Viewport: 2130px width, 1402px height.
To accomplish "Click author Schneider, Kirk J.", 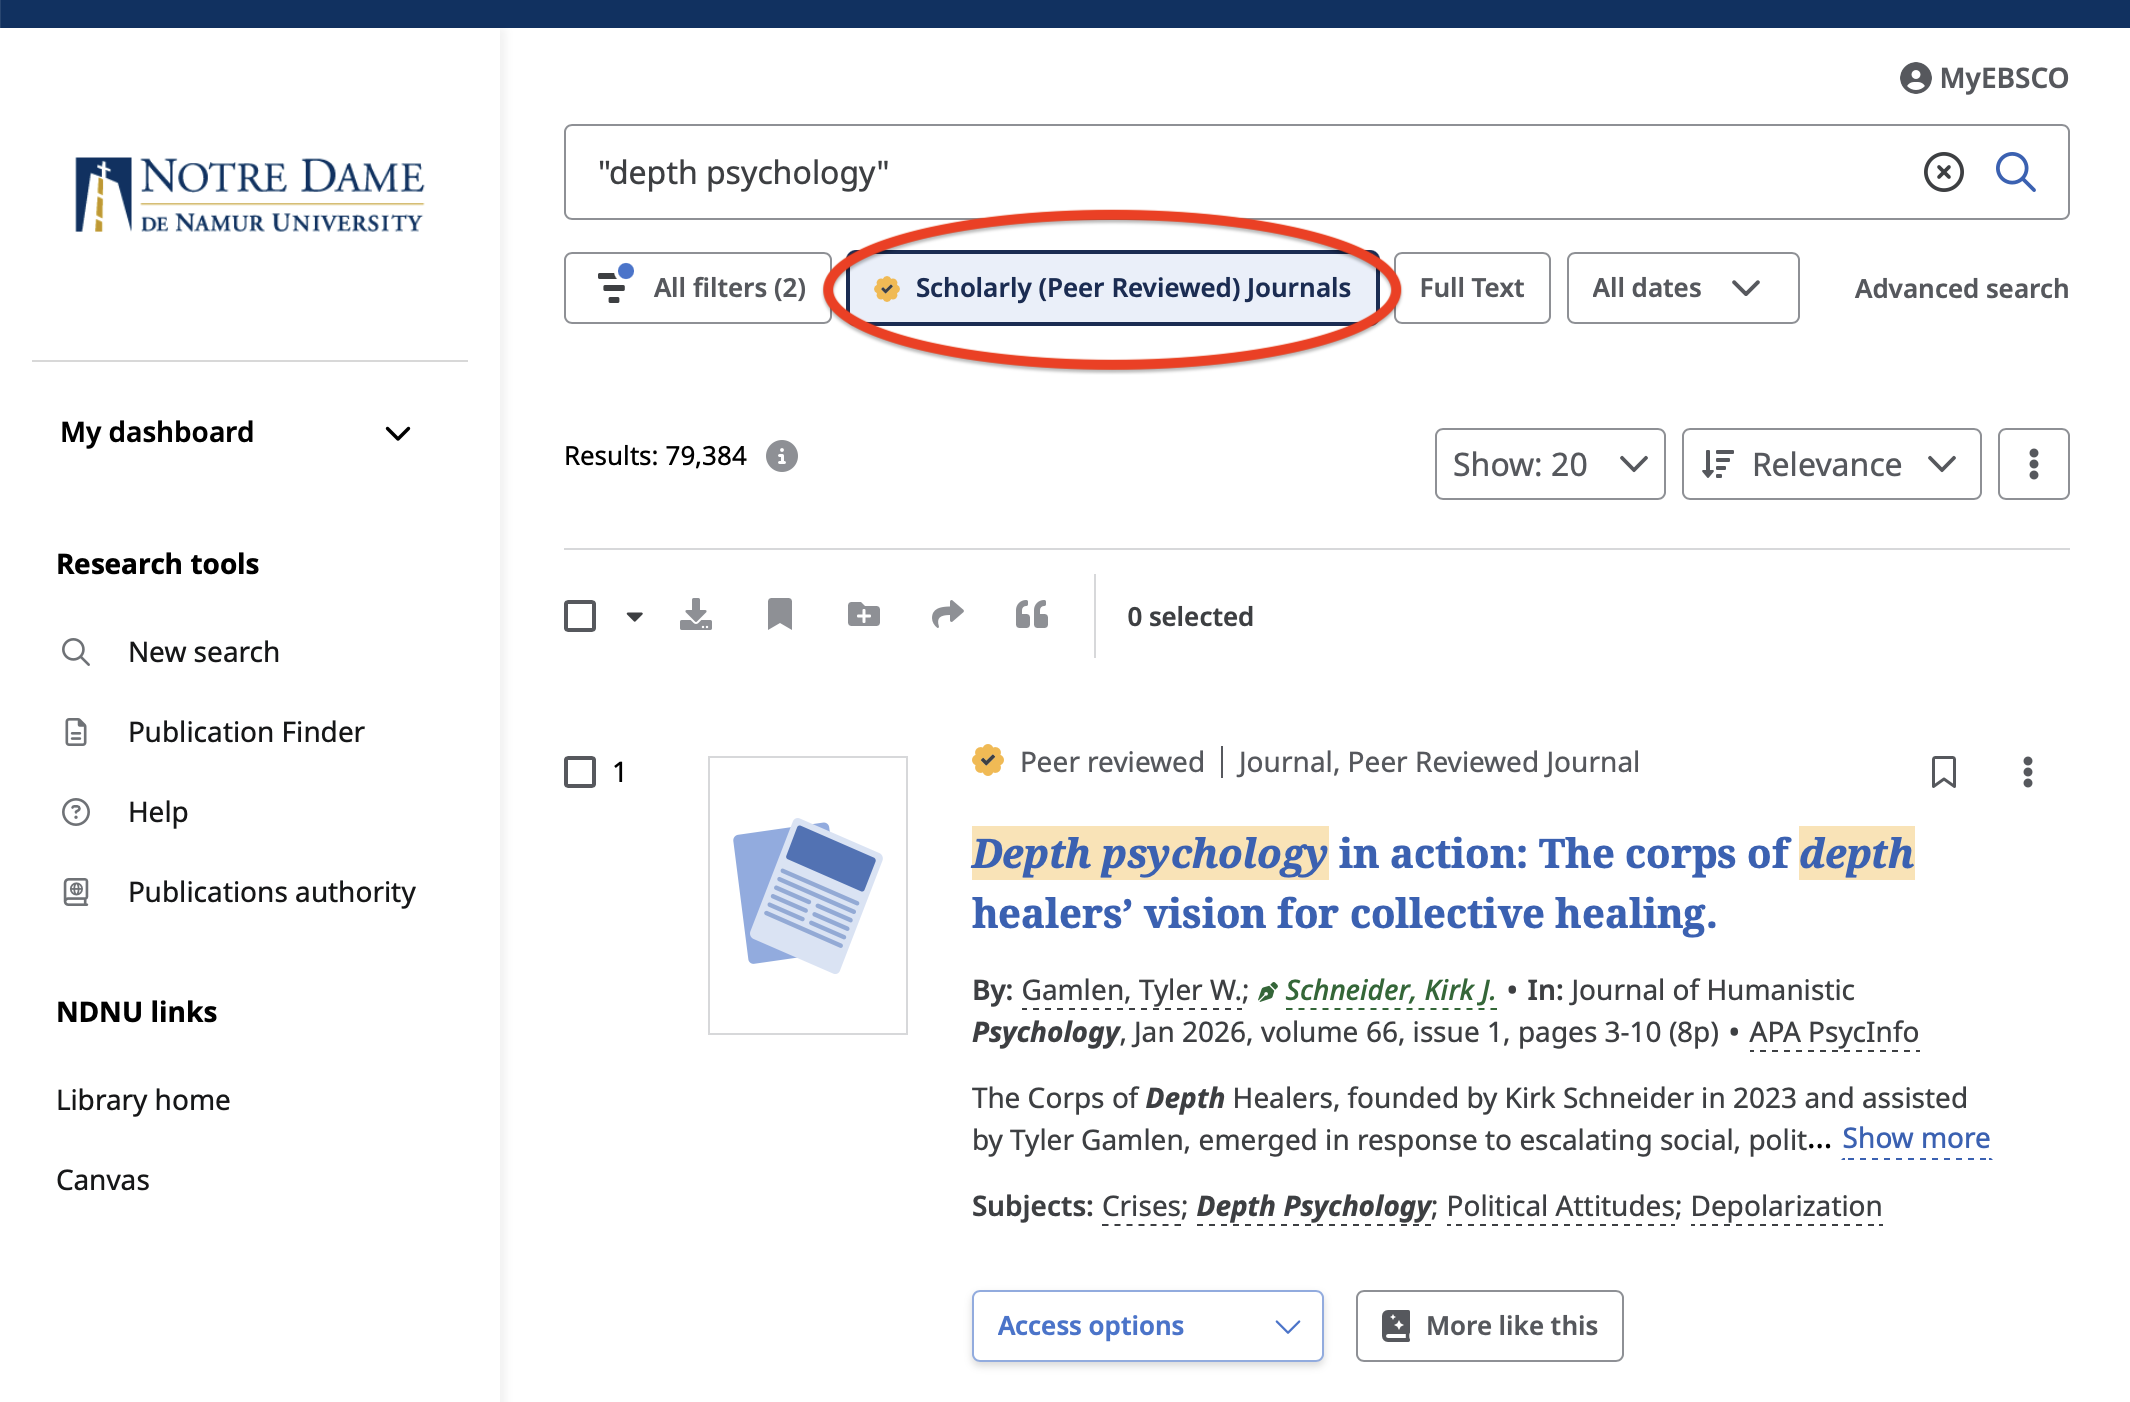I will coord(1390,990).
